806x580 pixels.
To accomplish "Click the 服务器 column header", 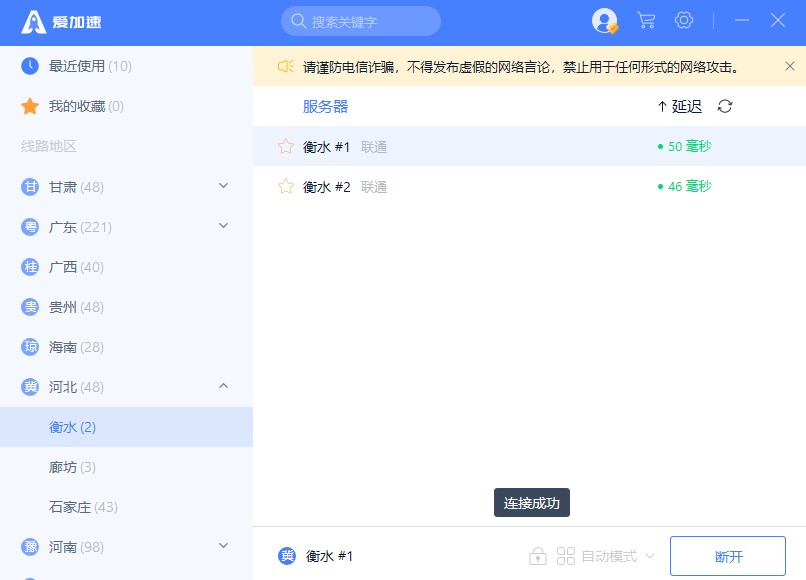I will point(325,106).
